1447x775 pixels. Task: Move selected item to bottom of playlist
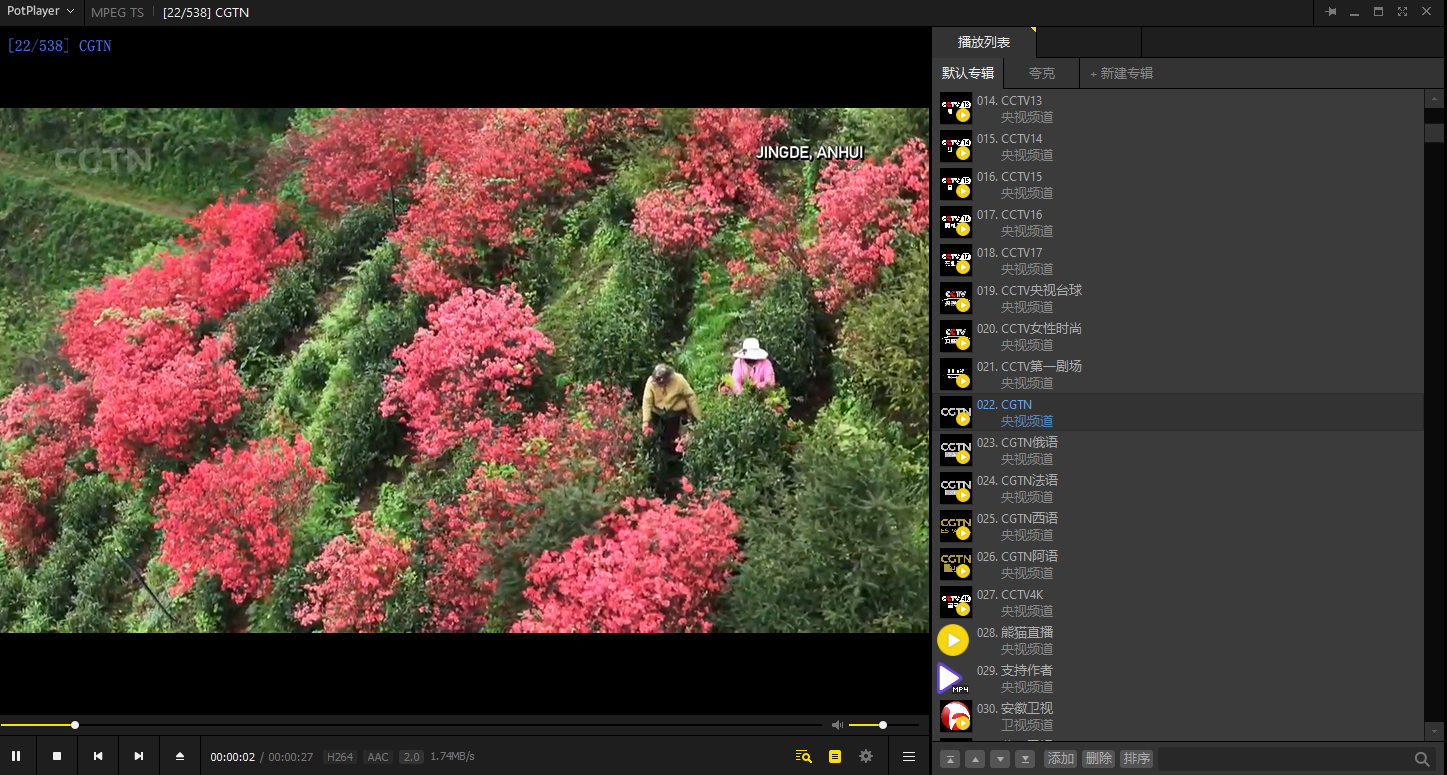click(x=1025, y=759)
